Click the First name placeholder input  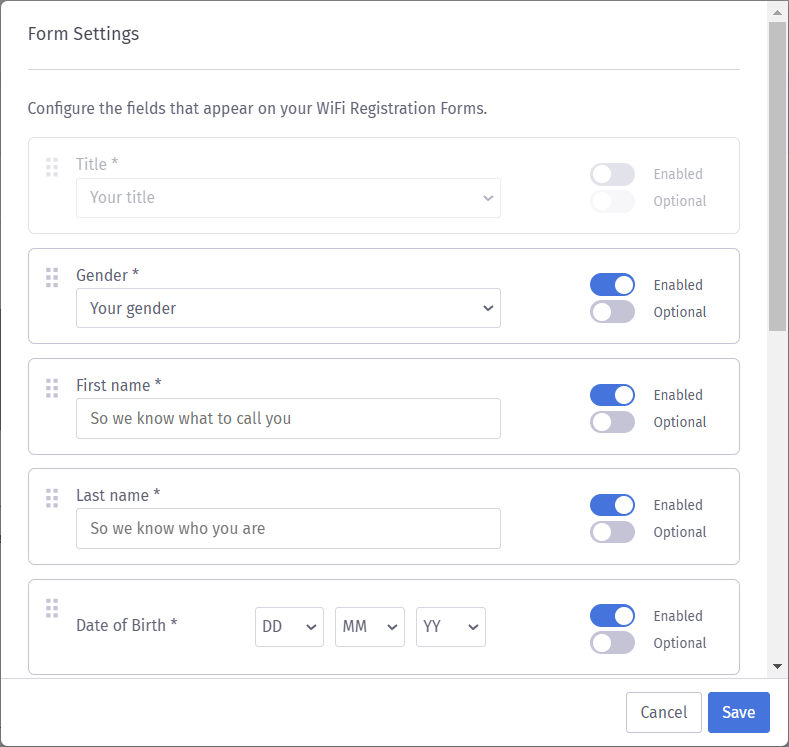288,419
